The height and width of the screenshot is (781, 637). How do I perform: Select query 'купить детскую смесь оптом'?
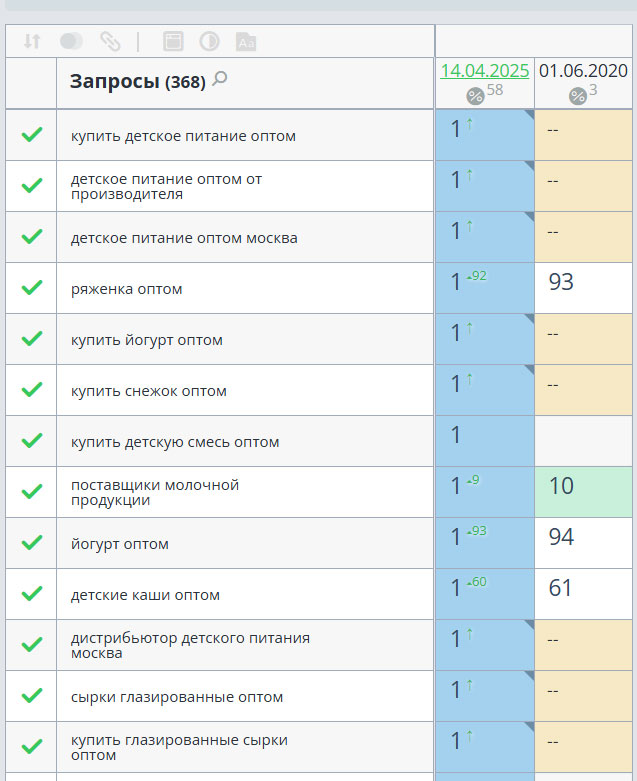tap(175, 442)
